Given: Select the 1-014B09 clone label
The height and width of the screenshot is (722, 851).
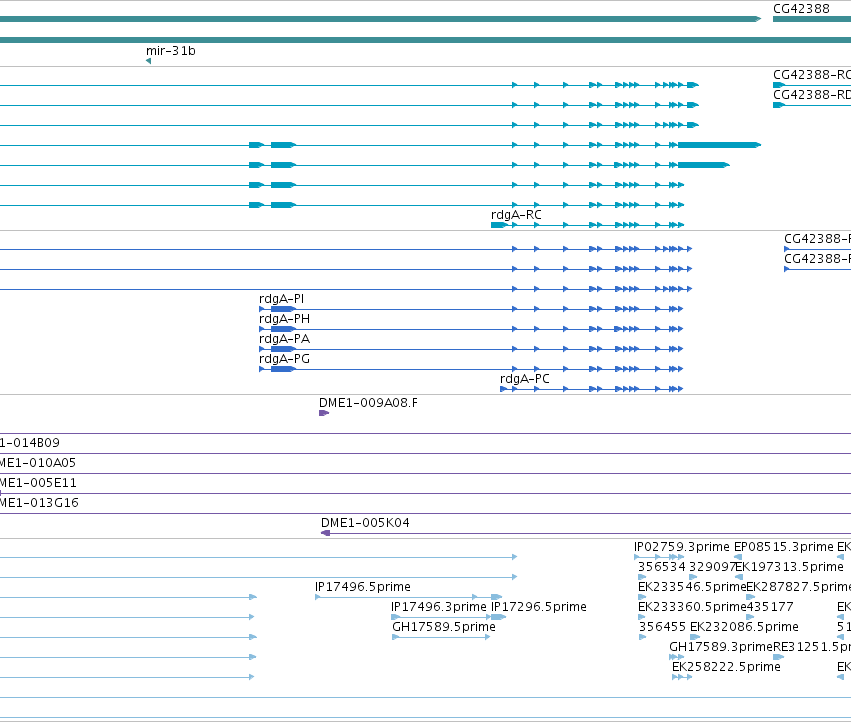Looking at the screenshot, I should click(30, 443).
